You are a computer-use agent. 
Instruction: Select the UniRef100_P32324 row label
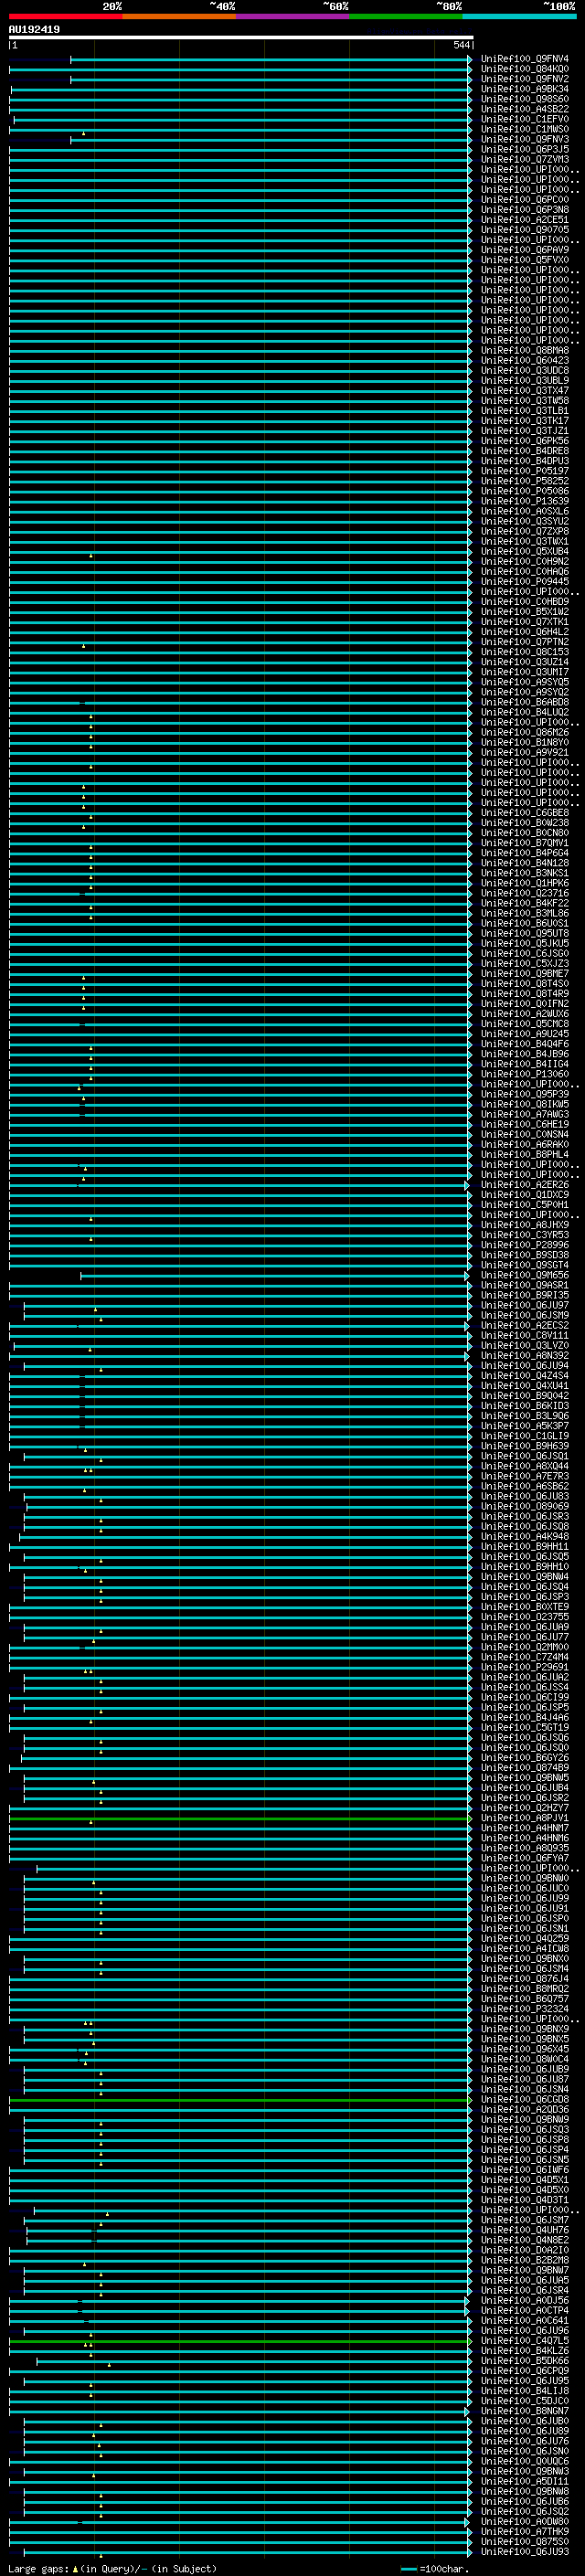525,2009
